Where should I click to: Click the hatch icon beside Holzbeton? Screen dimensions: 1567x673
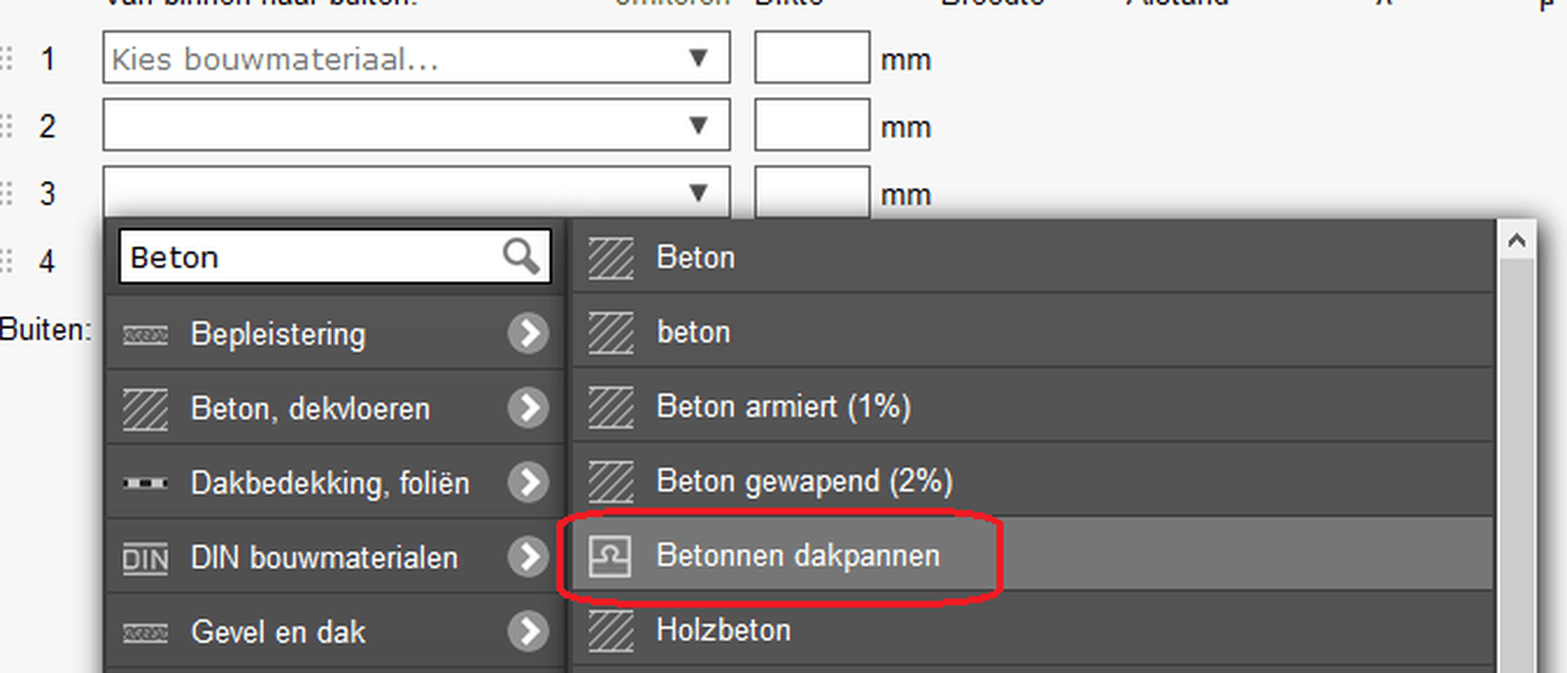click(610, 630)
